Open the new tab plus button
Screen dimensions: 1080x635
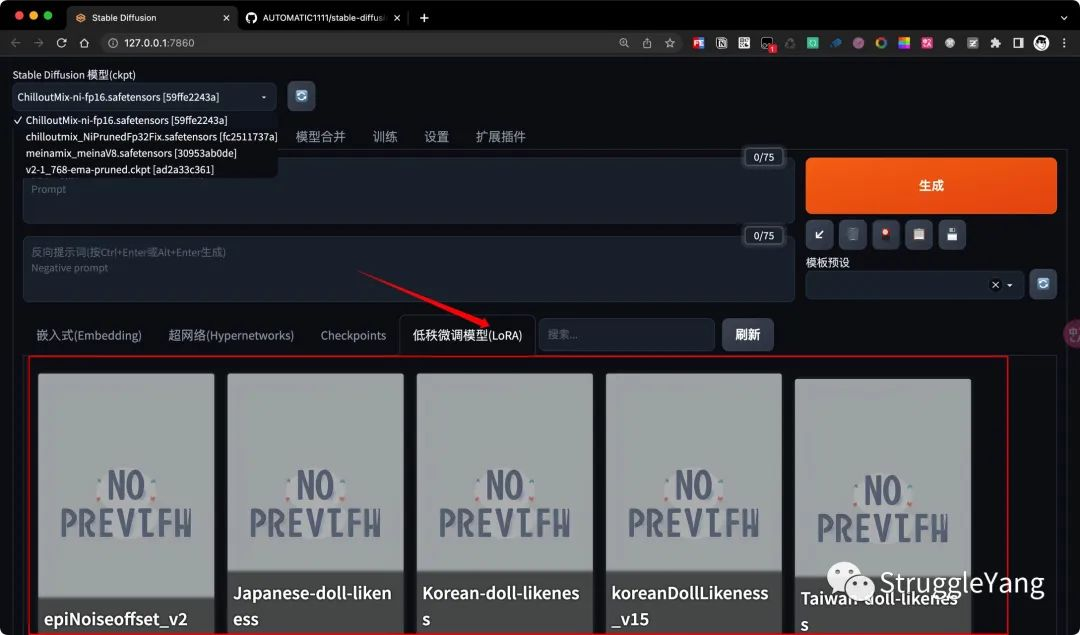pos(424,18)
